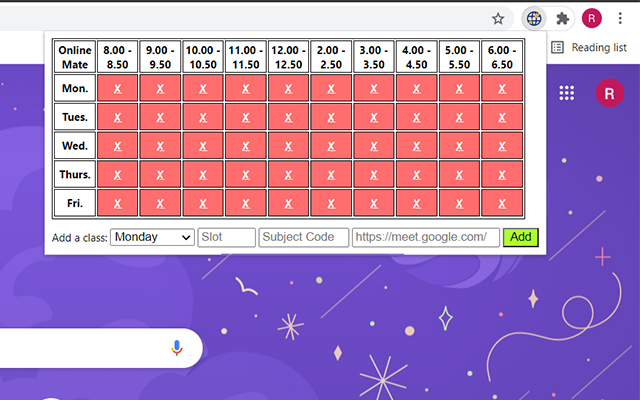Click the 2.00 - 2.50 column header
Image resolution: width=640 pixels, height=400 pixels.
[x=331, y=57]
